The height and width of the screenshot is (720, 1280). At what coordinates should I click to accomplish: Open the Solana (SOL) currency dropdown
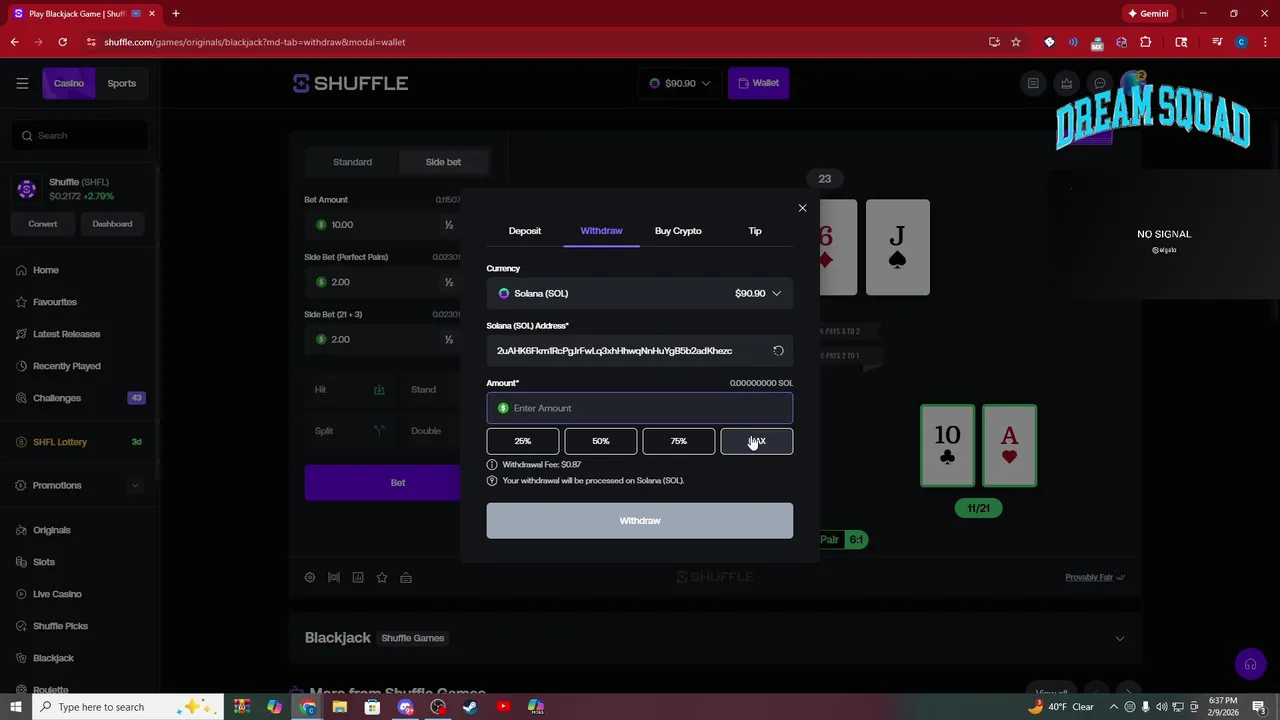[x=640, y=293]
